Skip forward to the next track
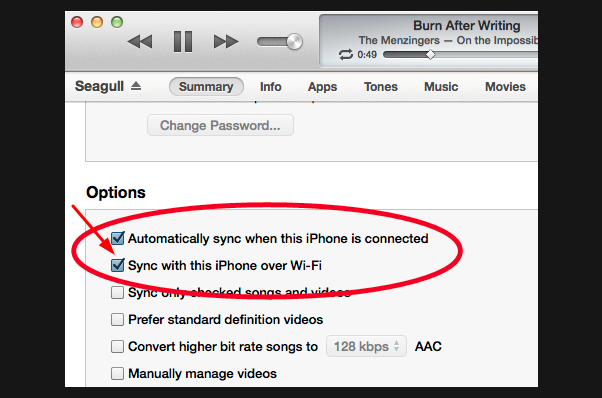Screen dimensions: 602x398 (226, 41)
